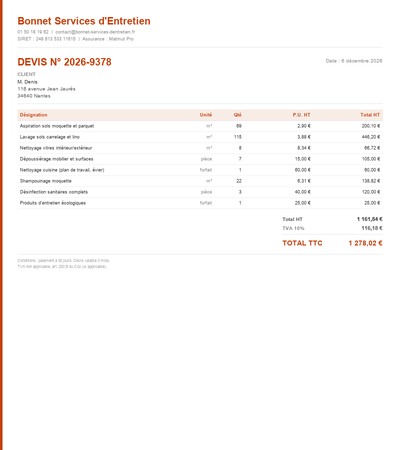Click the P.U. HT column header
The width and height of the screenshot is (400, 450).
pos(301,115)
